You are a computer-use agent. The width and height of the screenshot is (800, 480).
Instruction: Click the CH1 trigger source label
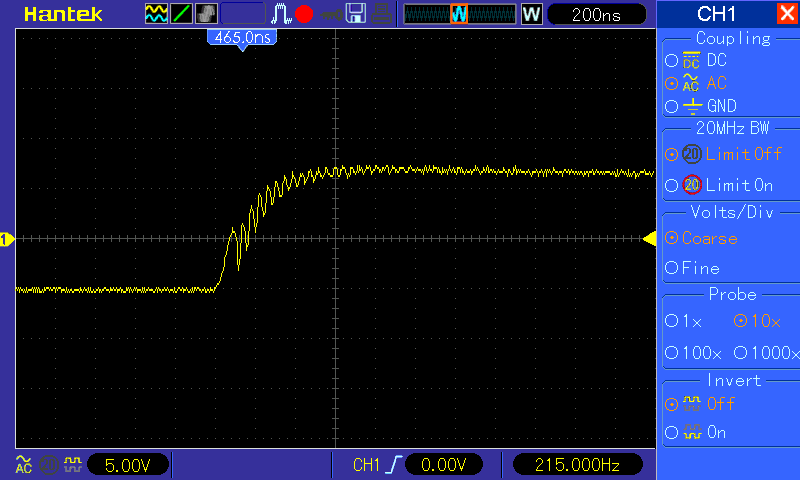tap(366, 465)
